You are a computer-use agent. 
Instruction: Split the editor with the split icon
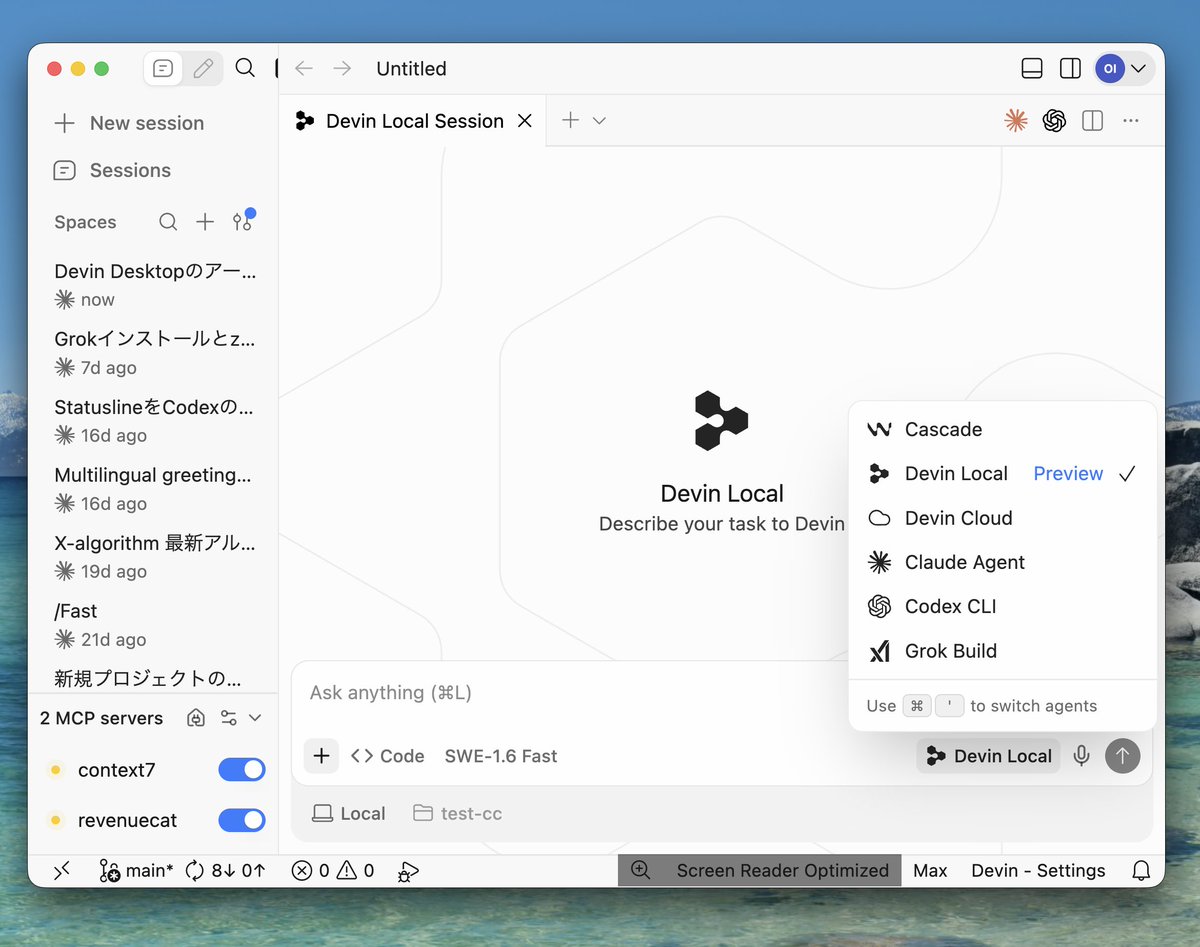click(1093, 121)
